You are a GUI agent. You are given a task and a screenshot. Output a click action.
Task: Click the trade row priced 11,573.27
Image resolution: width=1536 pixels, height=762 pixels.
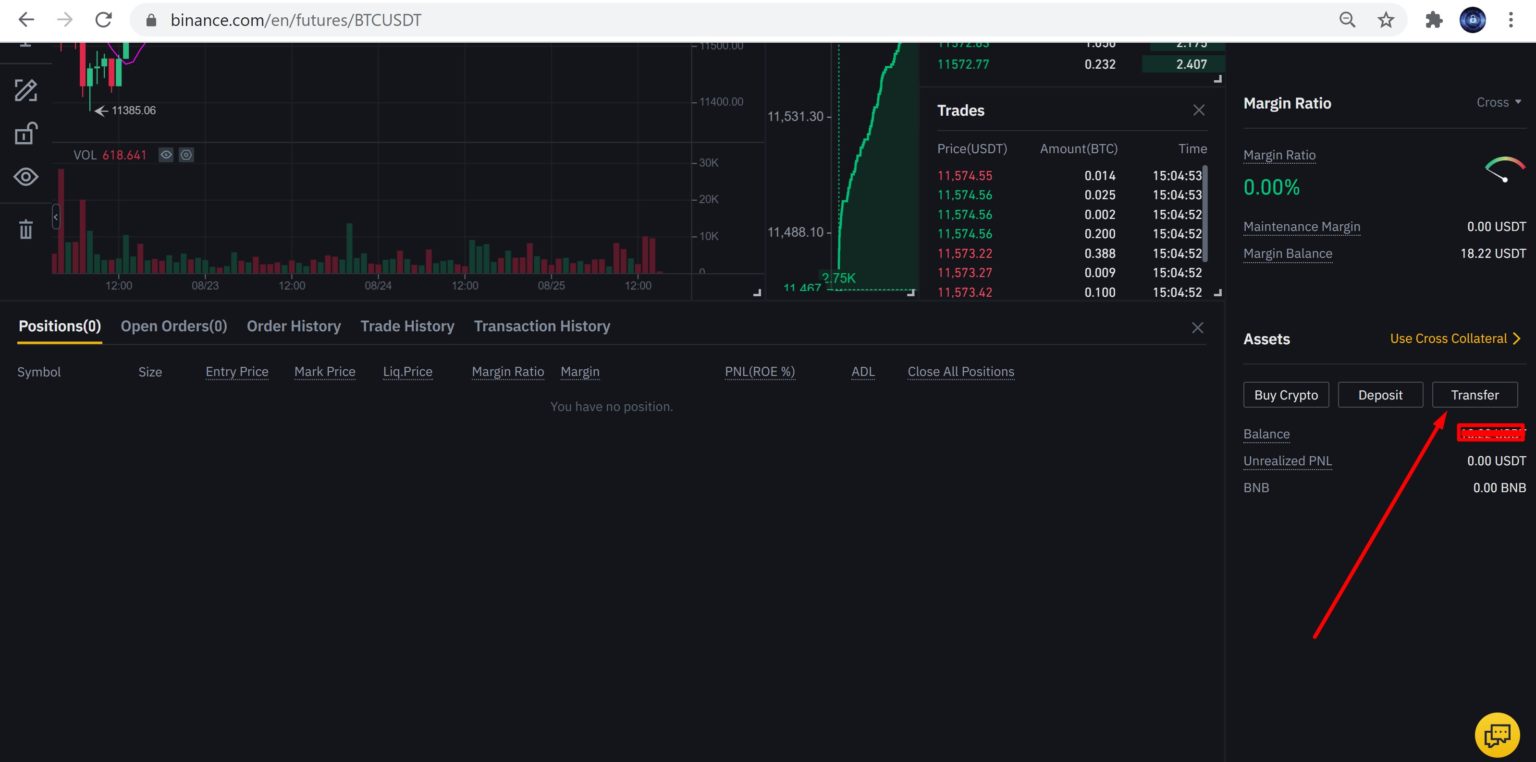coord(1071,272)
